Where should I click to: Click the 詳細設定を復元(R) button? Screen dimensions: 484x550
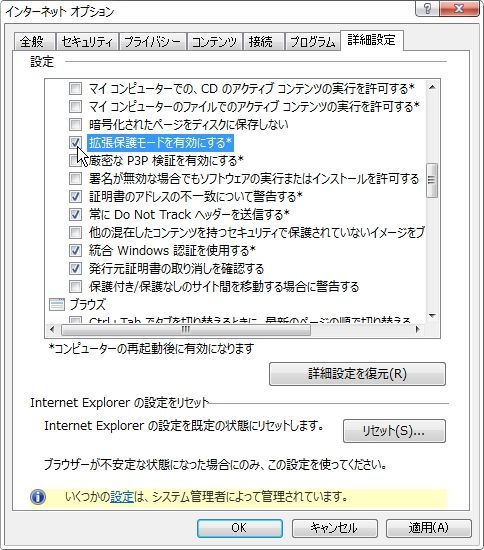(x=357, y=374)
